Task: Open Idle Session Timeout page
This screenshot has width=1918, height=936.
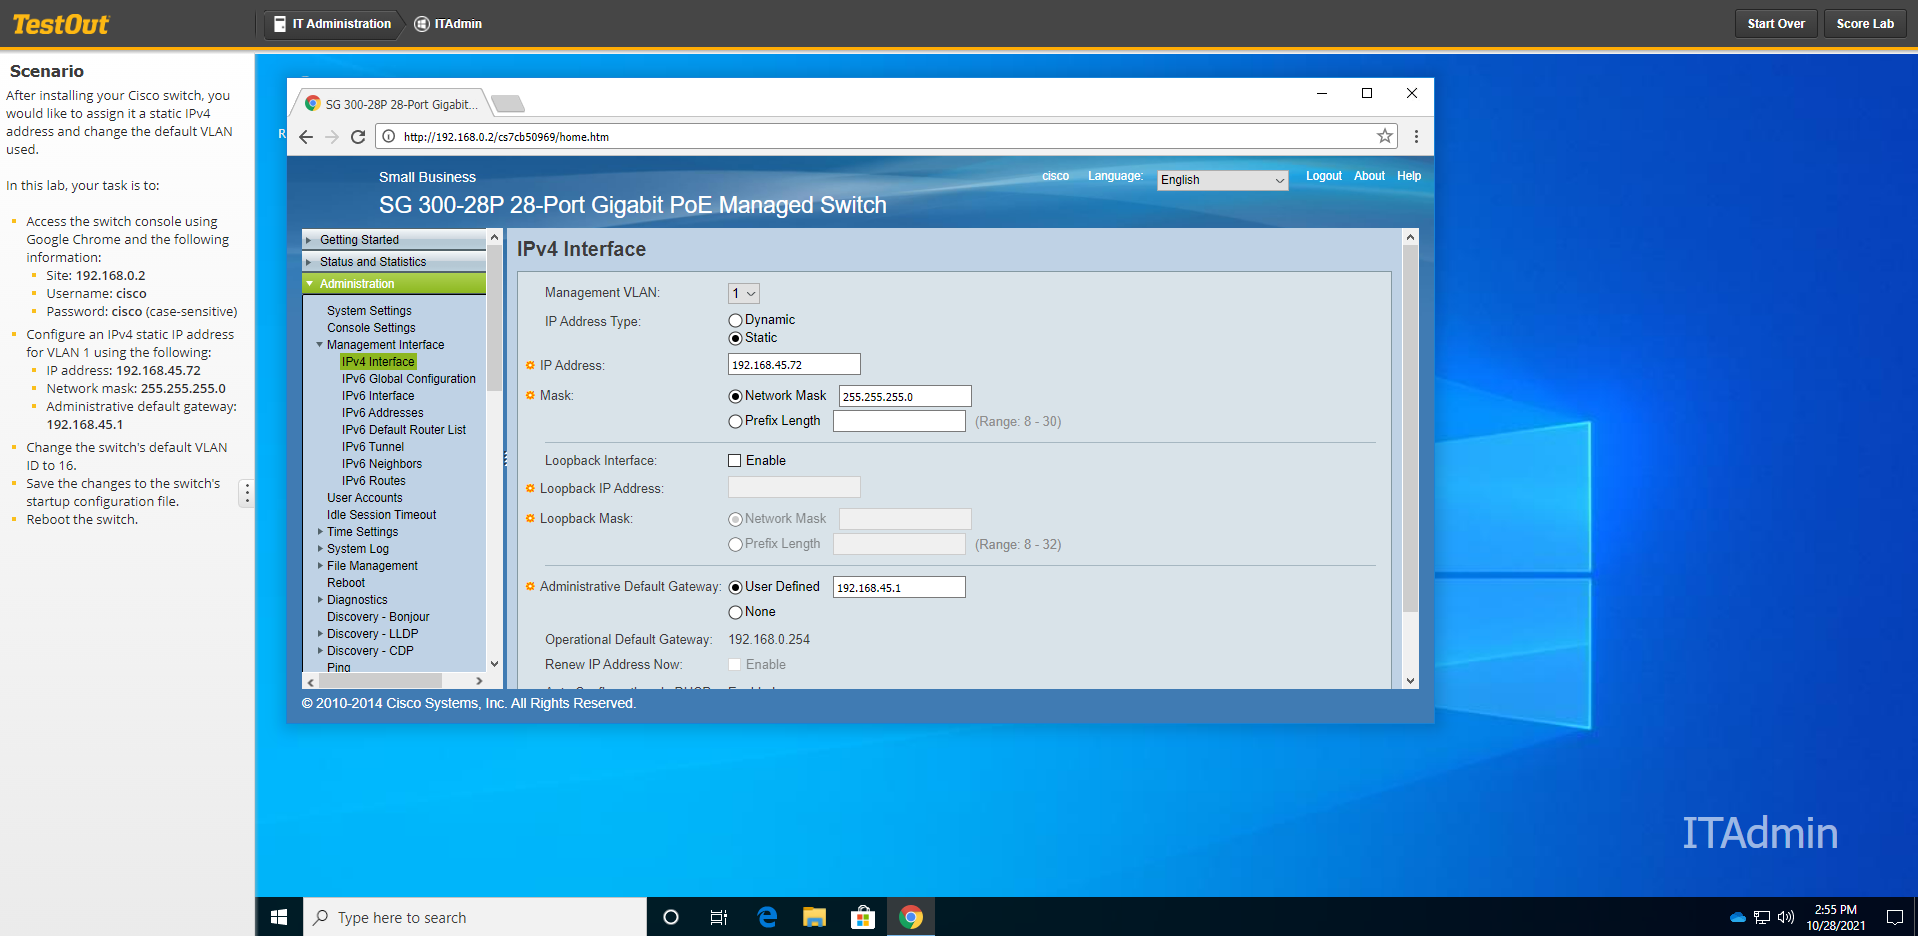Action: click(382, 515)
